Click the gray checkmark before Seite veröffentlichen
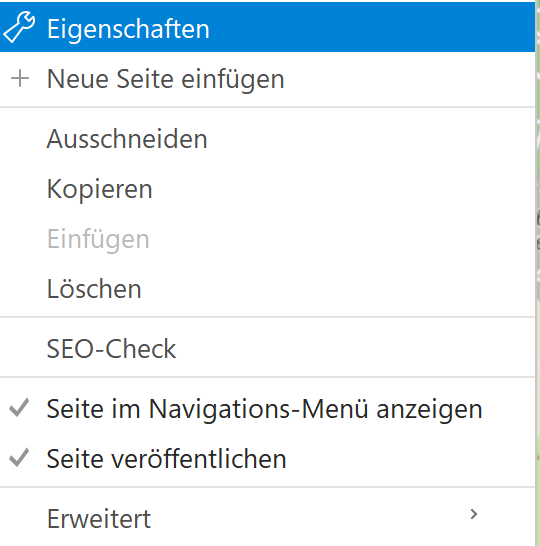The height and width of the screenshot is (546, 540). tap(19, 458)
